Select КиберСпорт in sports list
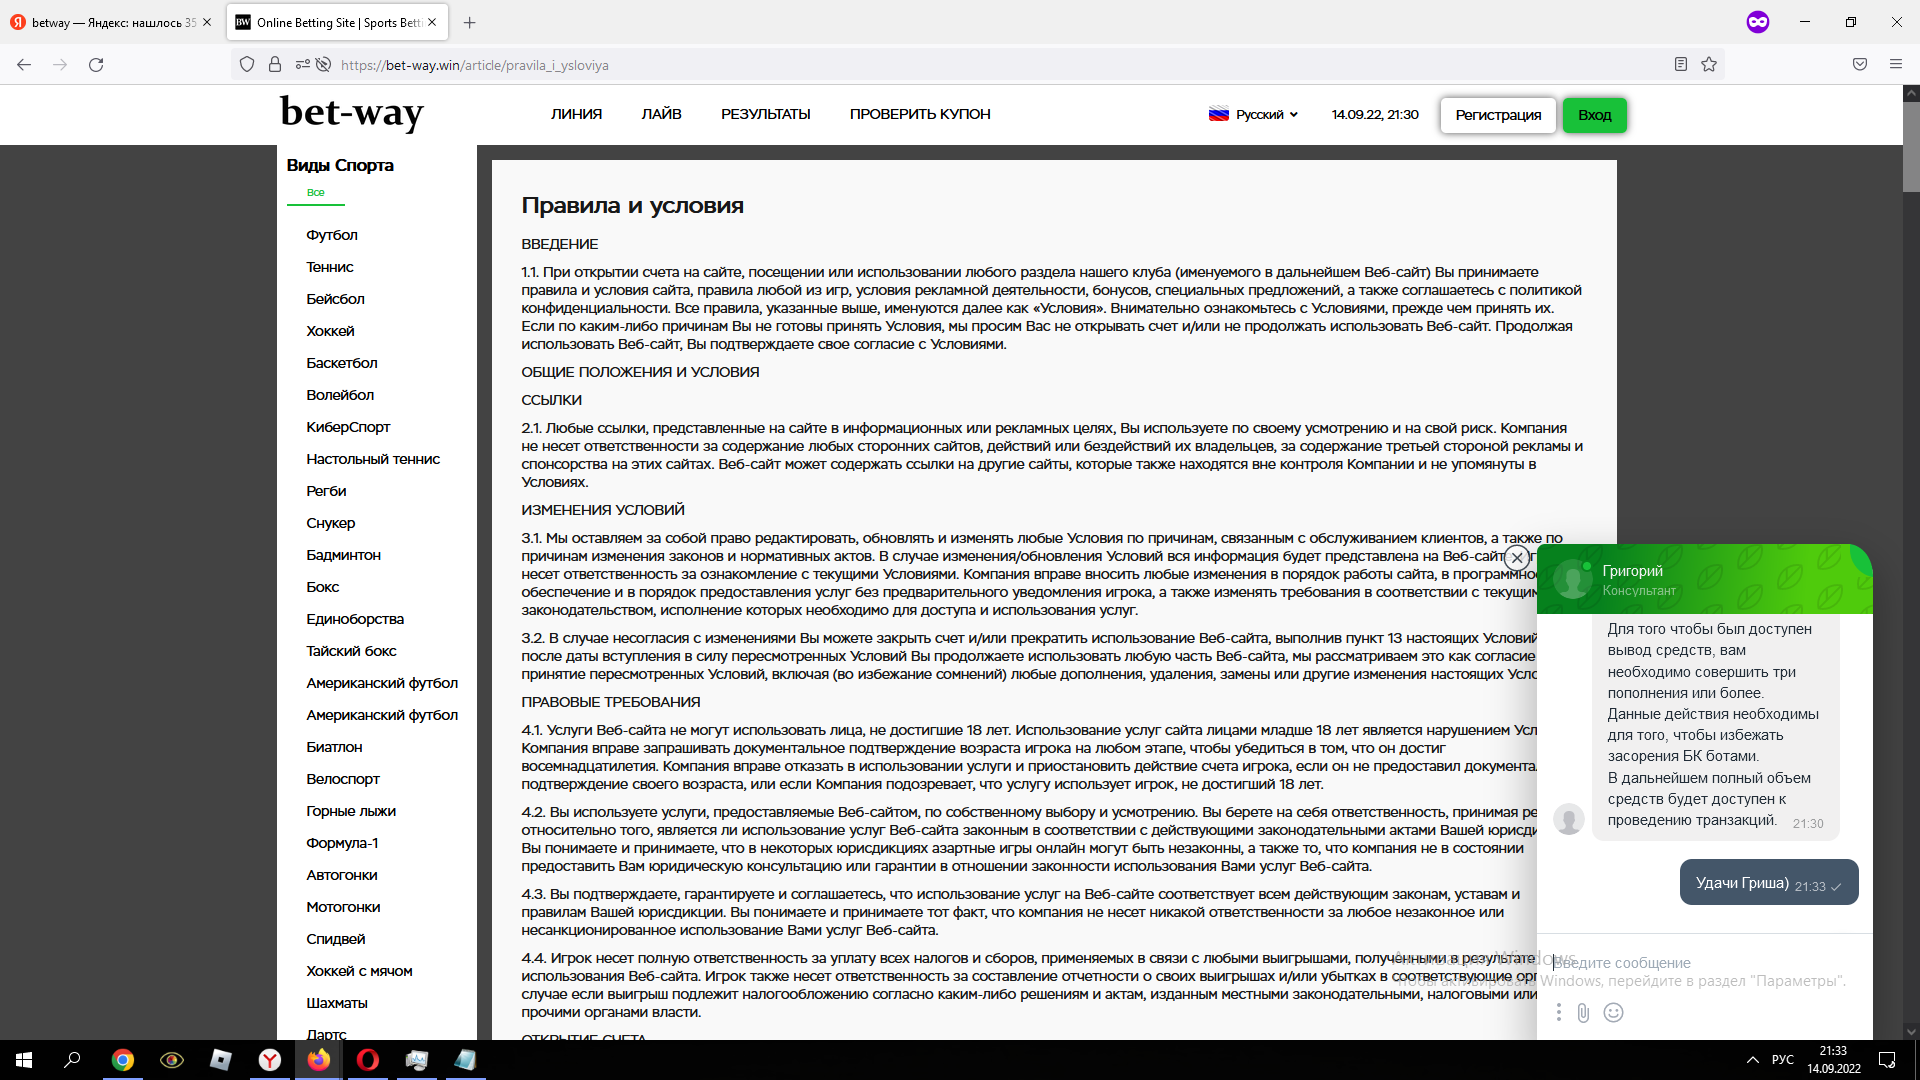The width and height of the screenshot is (1920, 1080). tap(348, 427)
